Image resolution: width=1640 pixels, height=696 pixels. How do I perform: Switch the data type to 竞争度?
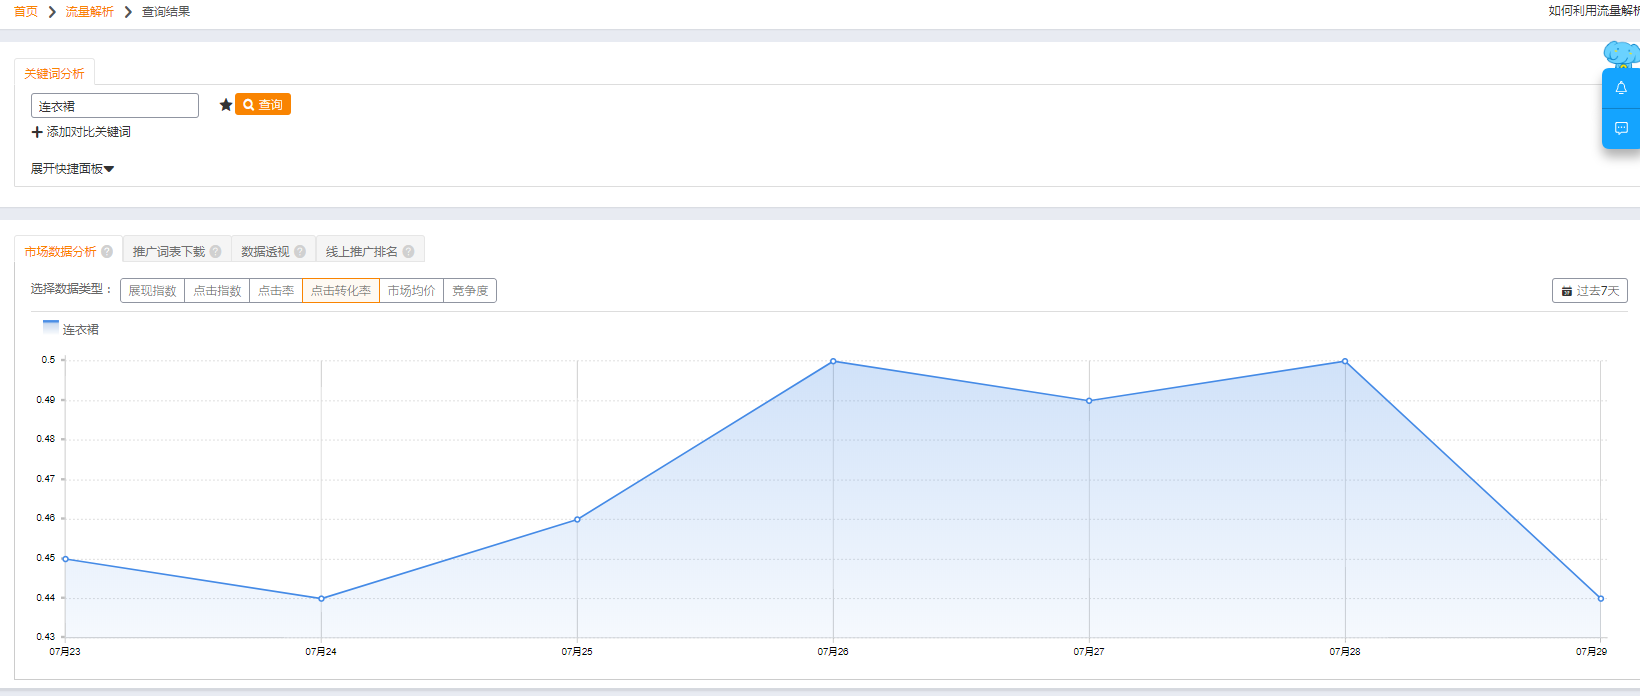470,291
